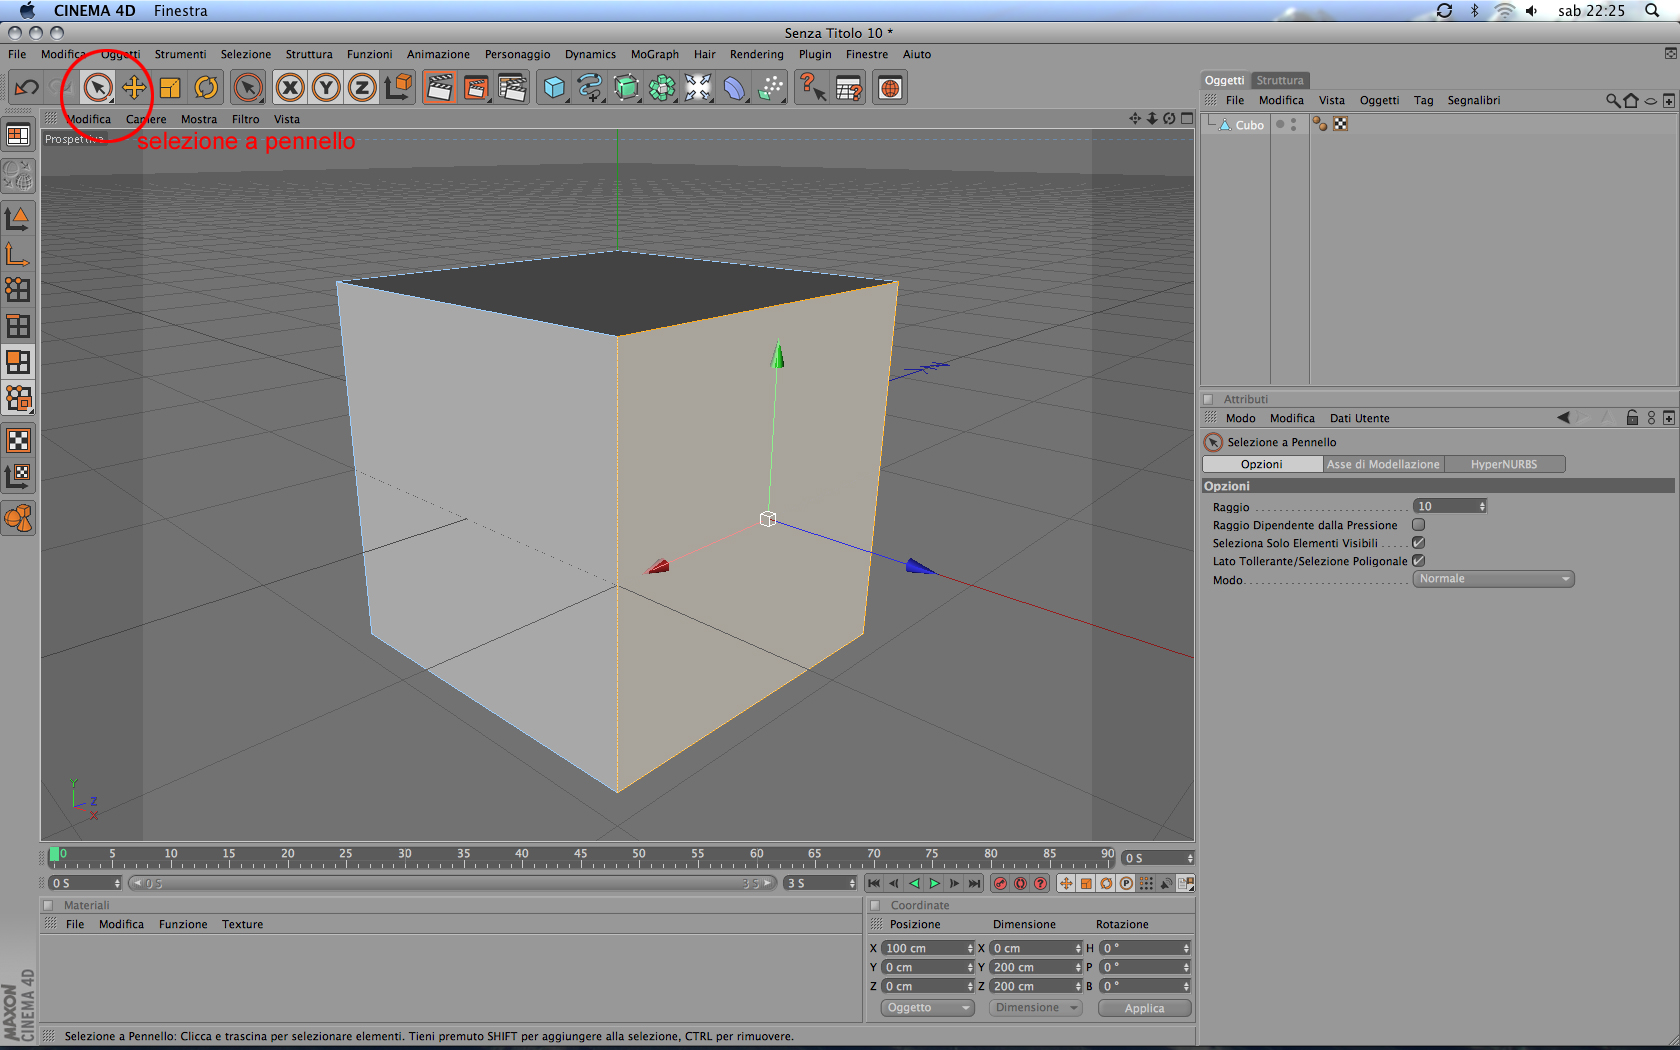Screen dimensions: 1680x1050
Task: Click the context help question-mark cursor icon
Action: point(812,88)
